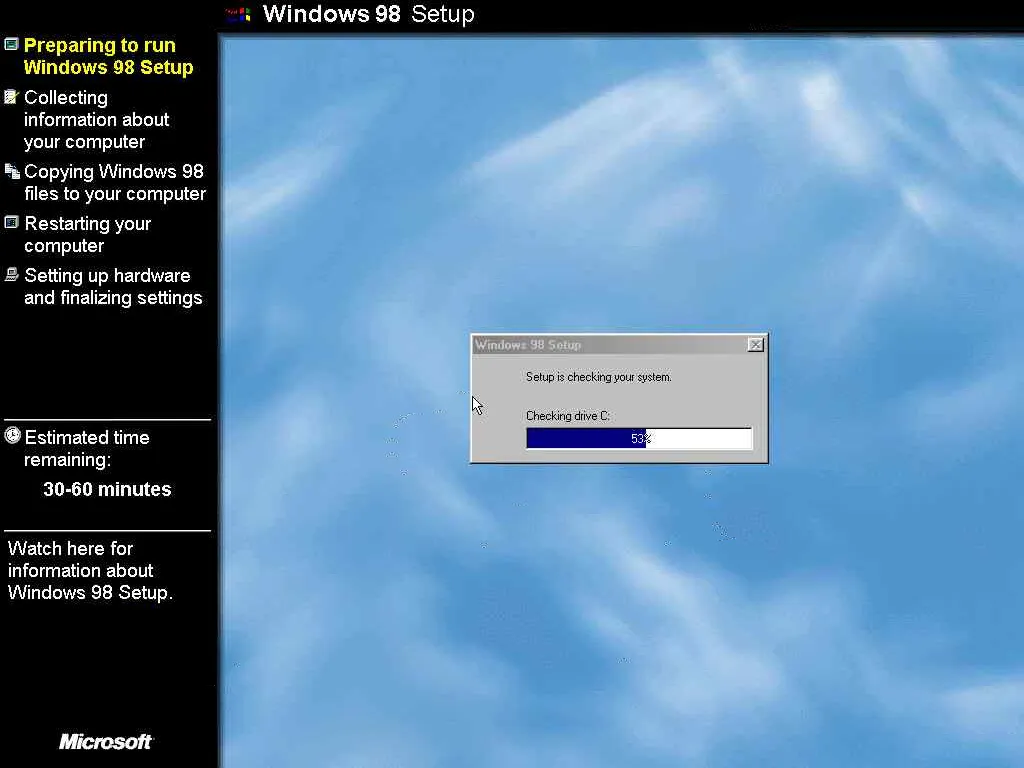1024x768 pixels.
Task: Click the computer icon beside Setting up hardware
Action: tap(11, 274)
